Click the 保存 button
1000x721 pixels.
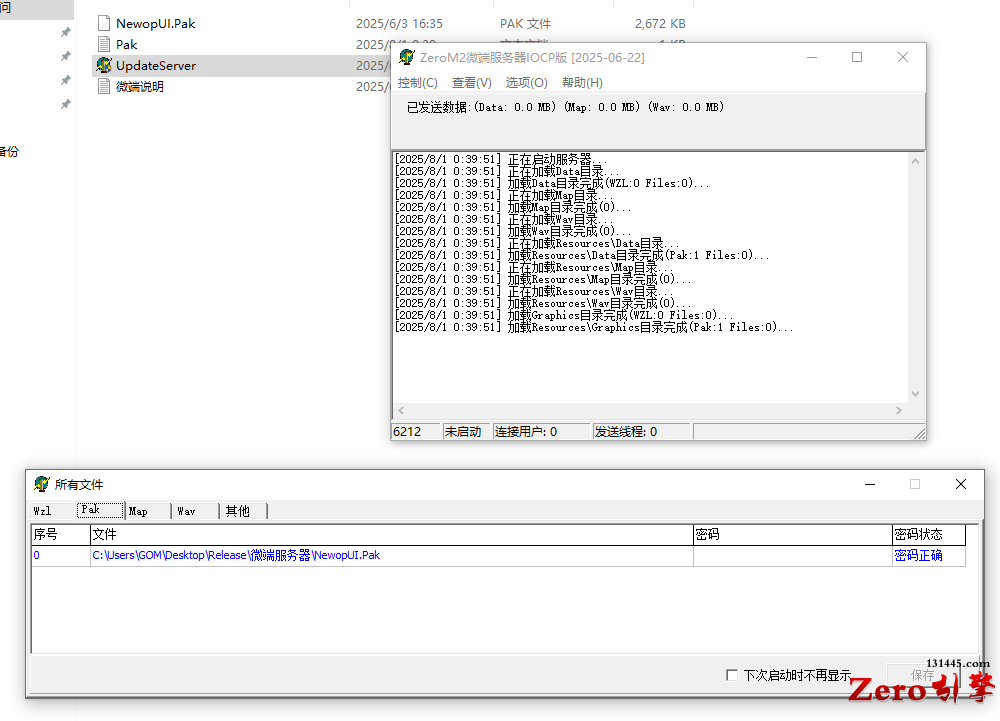pyautogui.click(x=923, y=675)
